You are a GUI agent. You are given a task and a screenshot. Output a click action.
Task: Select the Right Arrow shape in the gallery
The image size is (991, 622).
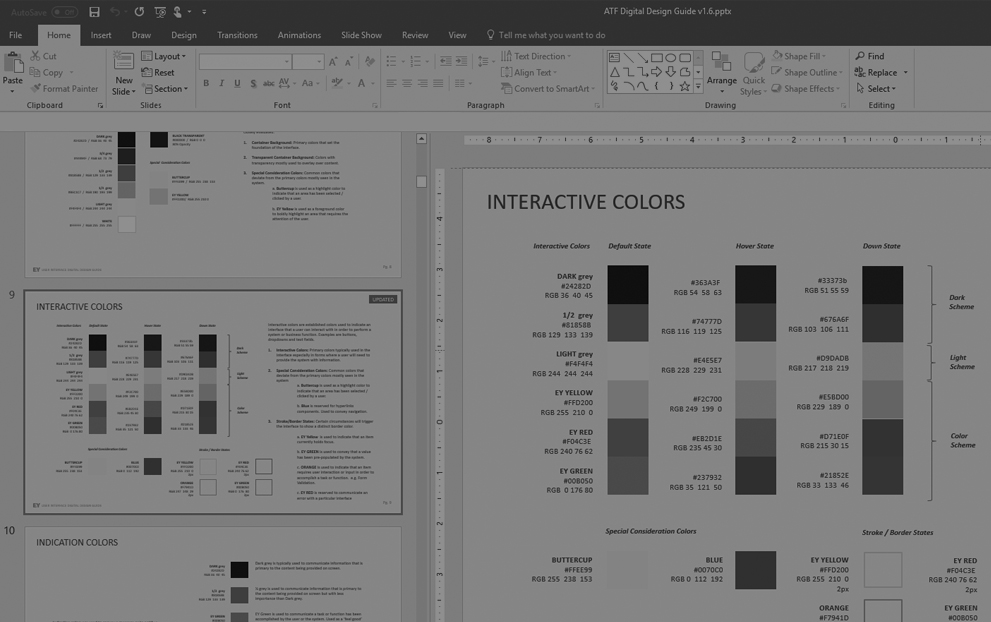coord(657,71)
